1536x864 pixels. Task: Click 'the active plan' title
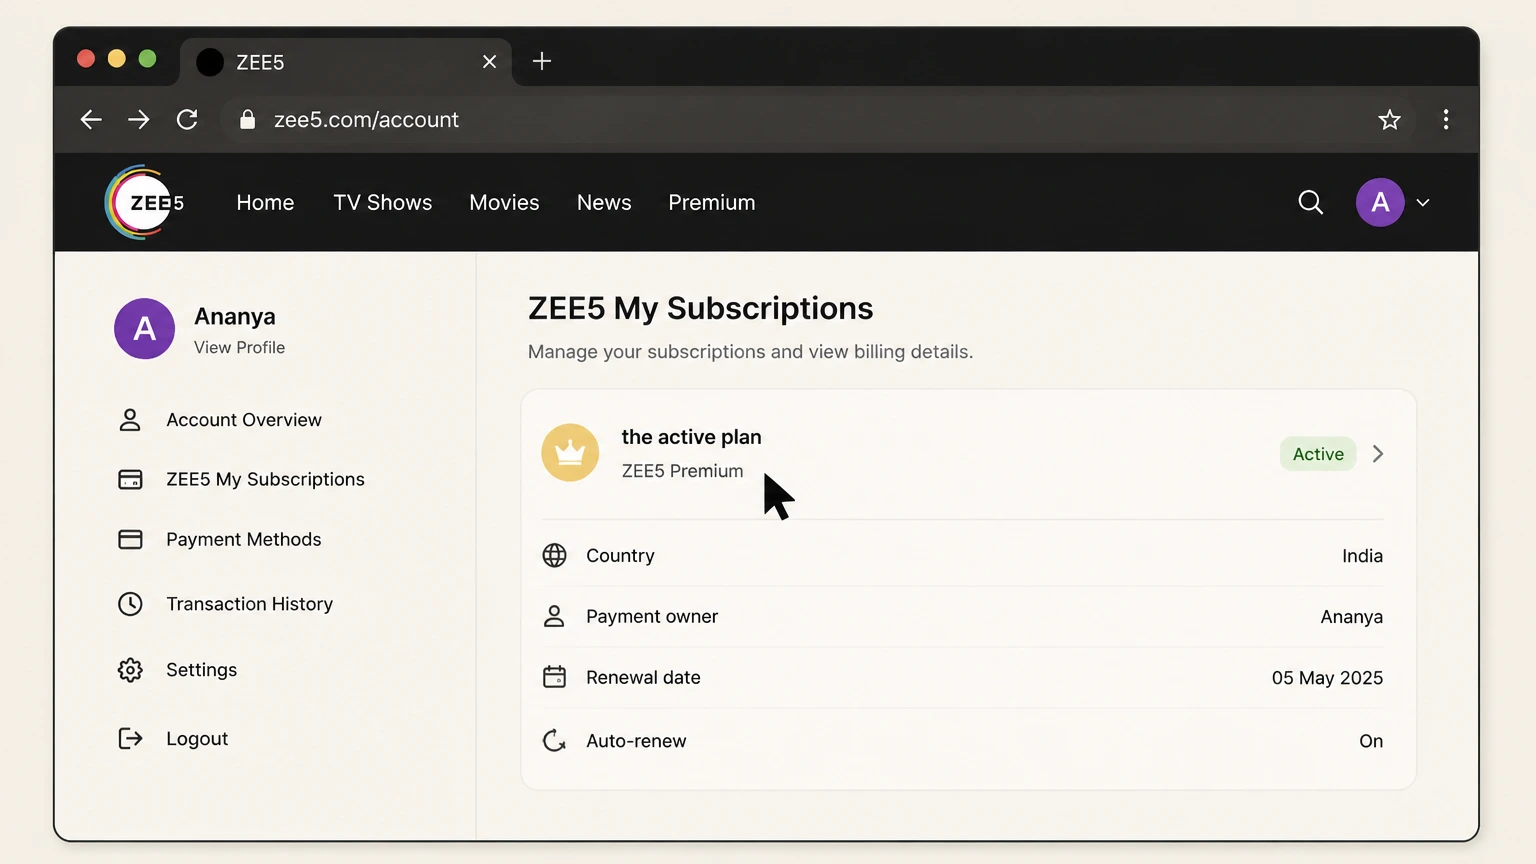pos(691,437)
